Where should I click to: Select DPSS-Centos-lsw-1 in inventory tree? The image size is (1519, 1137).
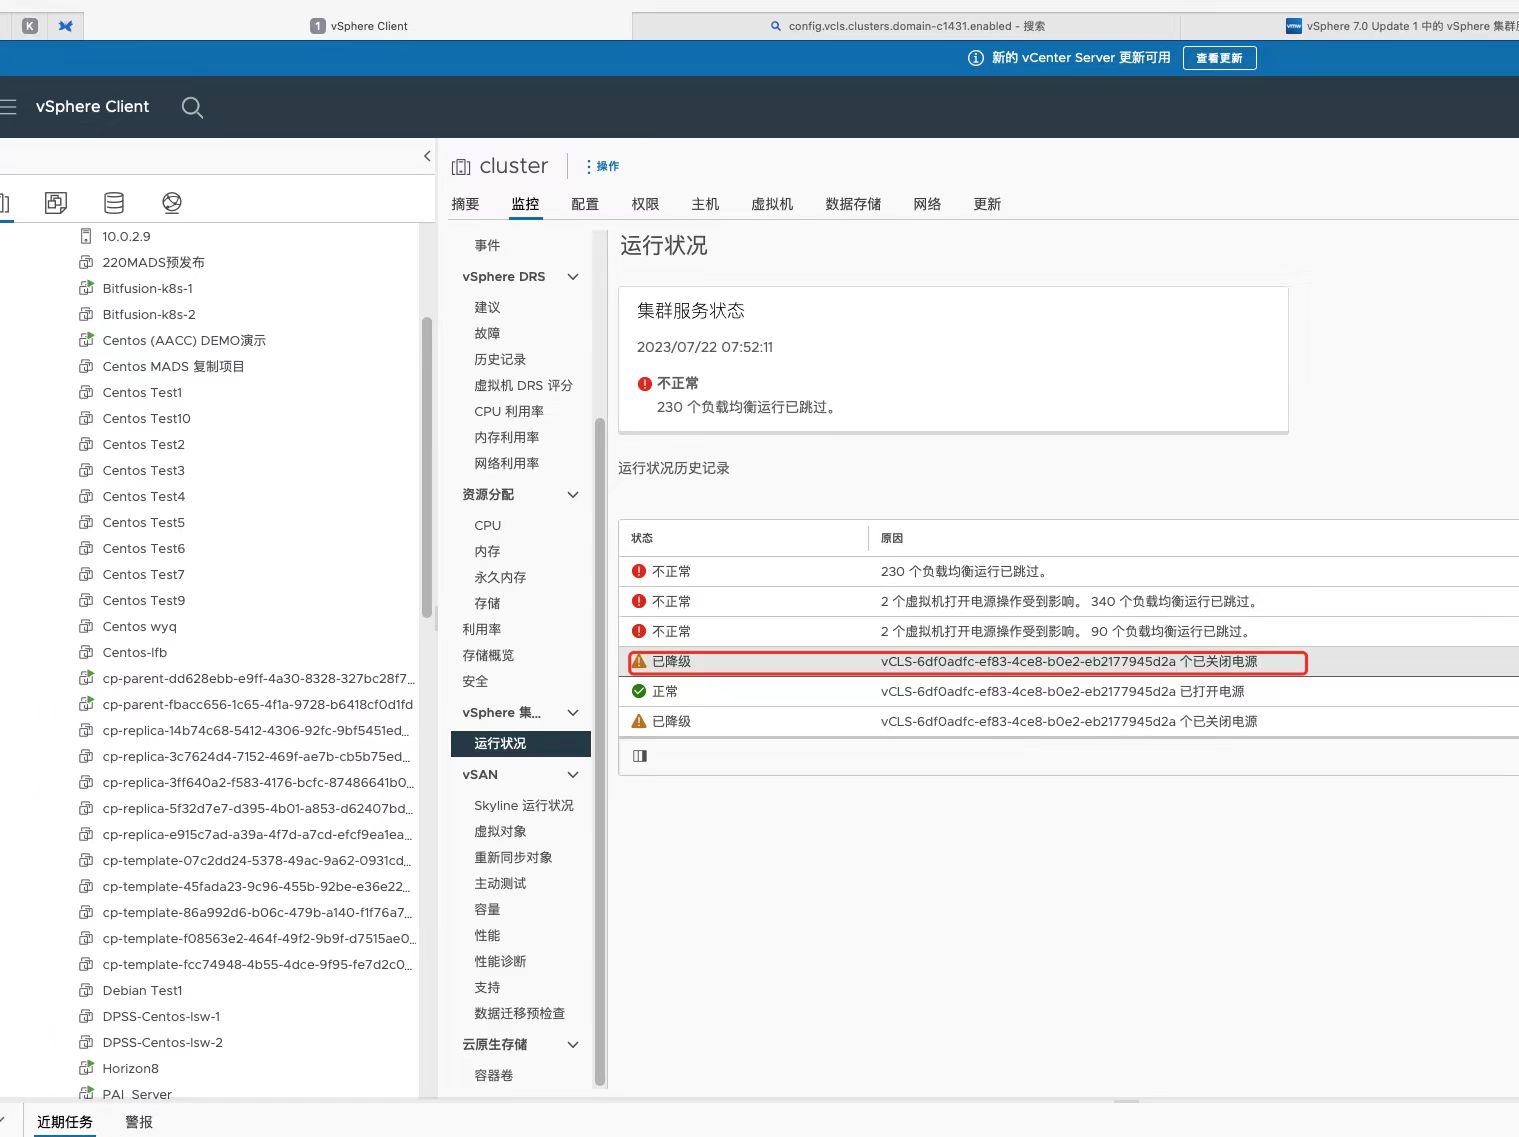pos(161,1016)
